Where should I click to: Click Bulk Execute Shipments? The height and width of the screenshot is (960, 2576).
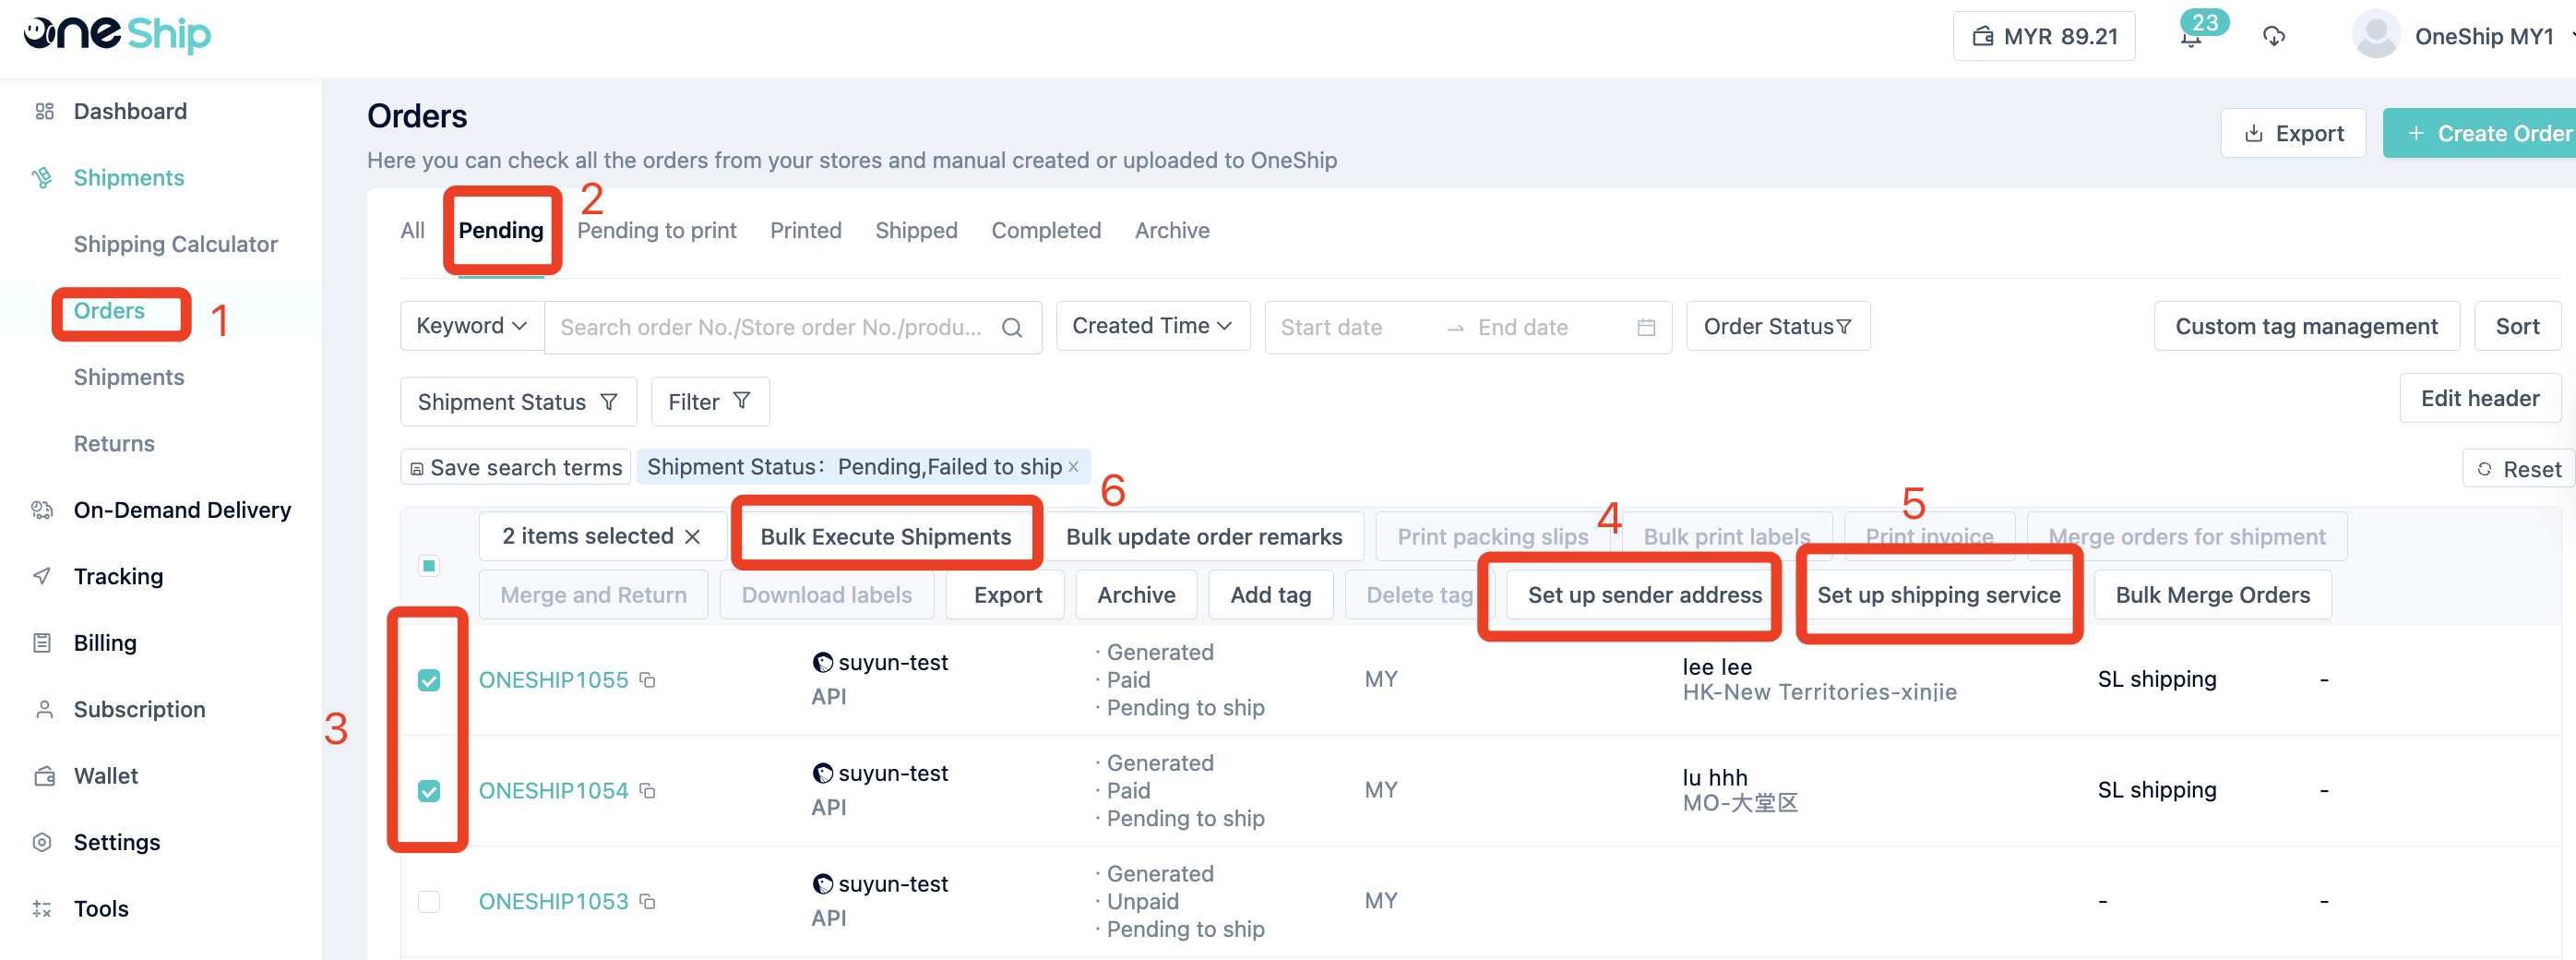point(885,537)
